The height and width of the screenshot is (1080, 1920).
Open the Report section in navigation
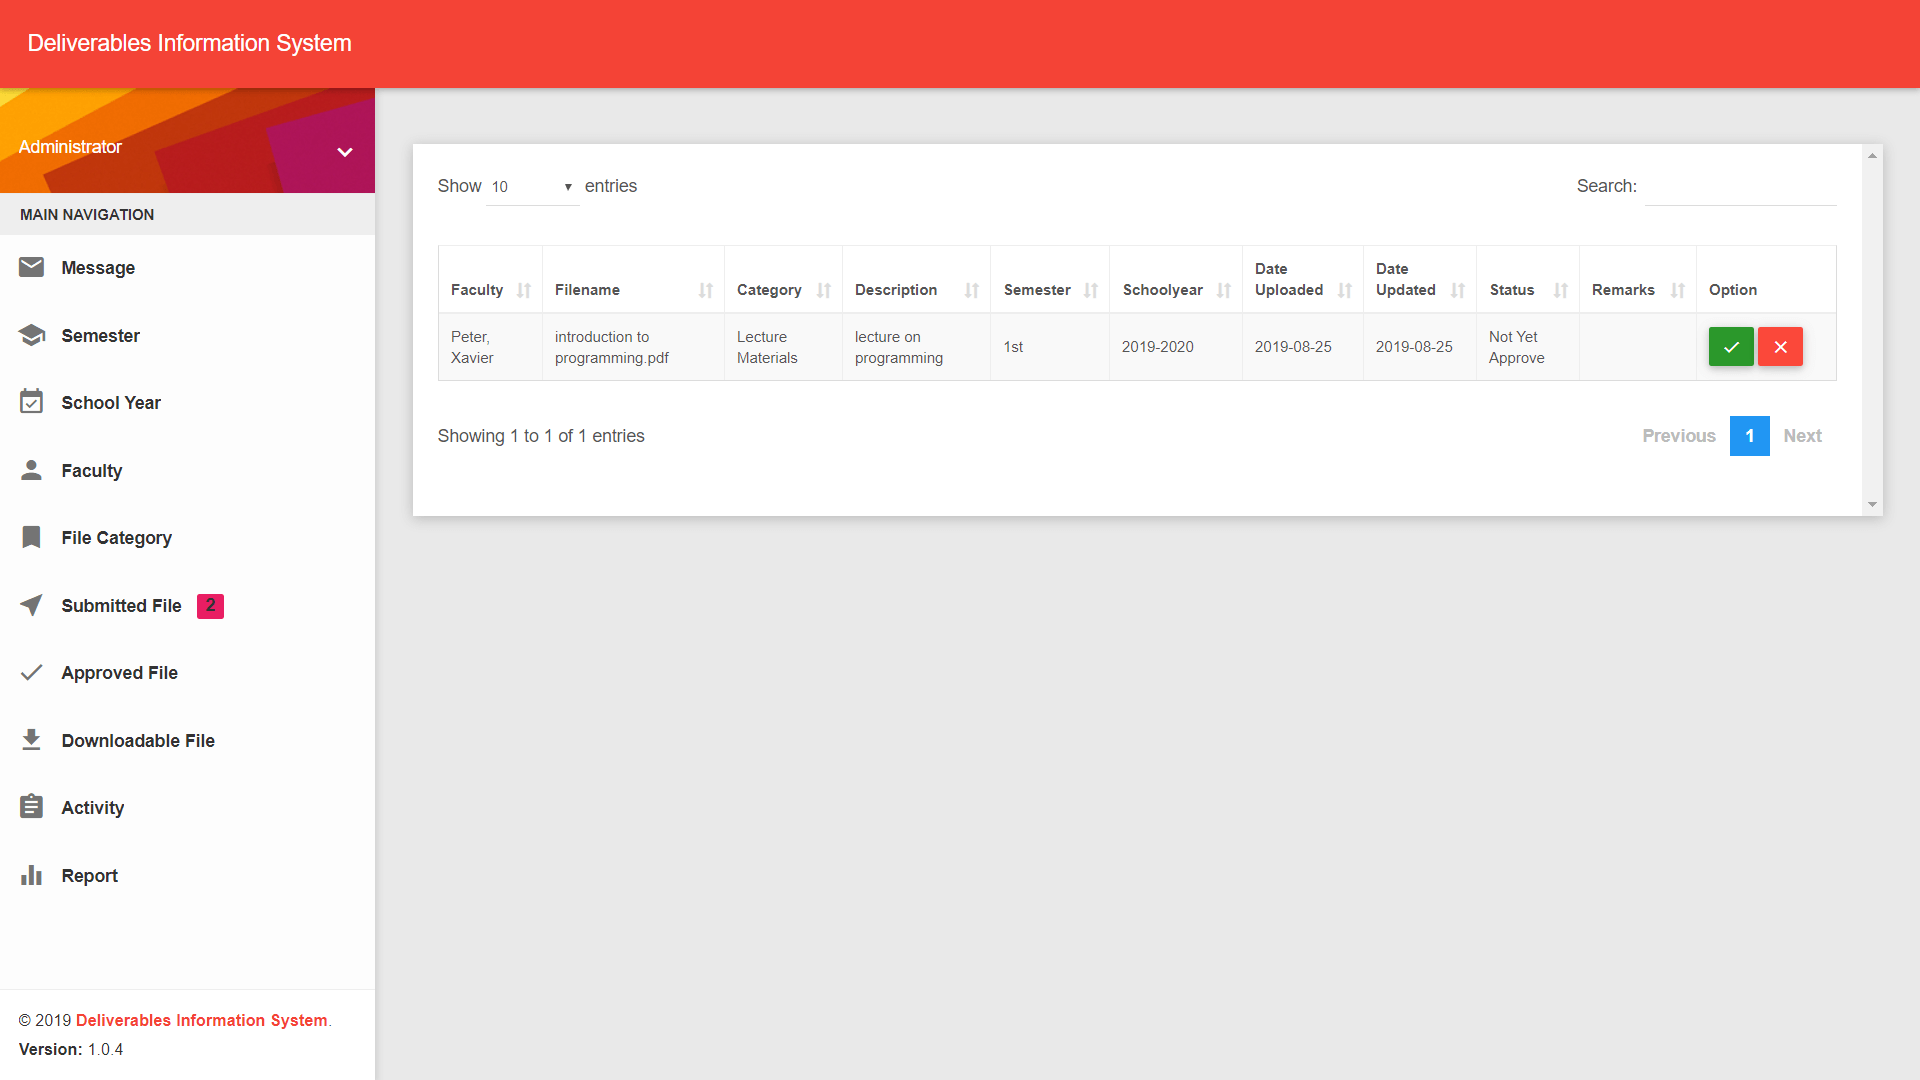pos(88,876)
